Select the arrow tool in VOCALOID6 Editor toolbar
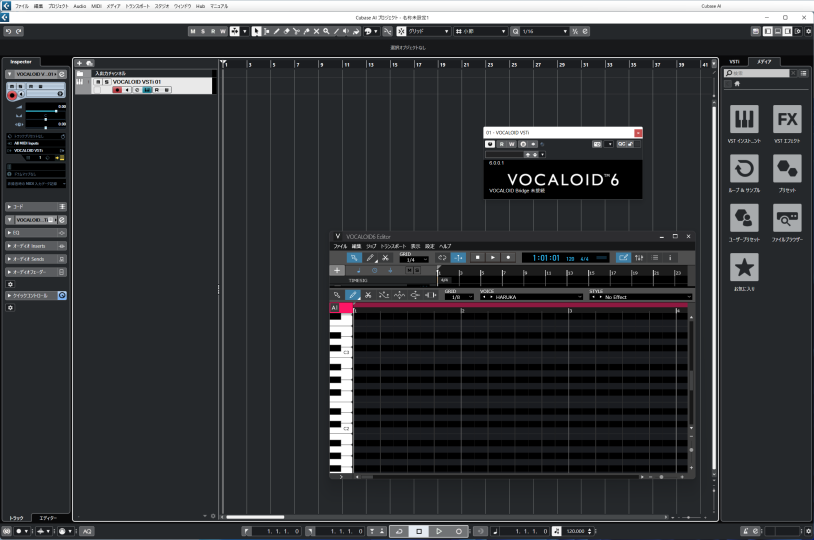Image resolution: width=814 pixels, height=540 pixels. pyautogui.click(x=354, y=258)
